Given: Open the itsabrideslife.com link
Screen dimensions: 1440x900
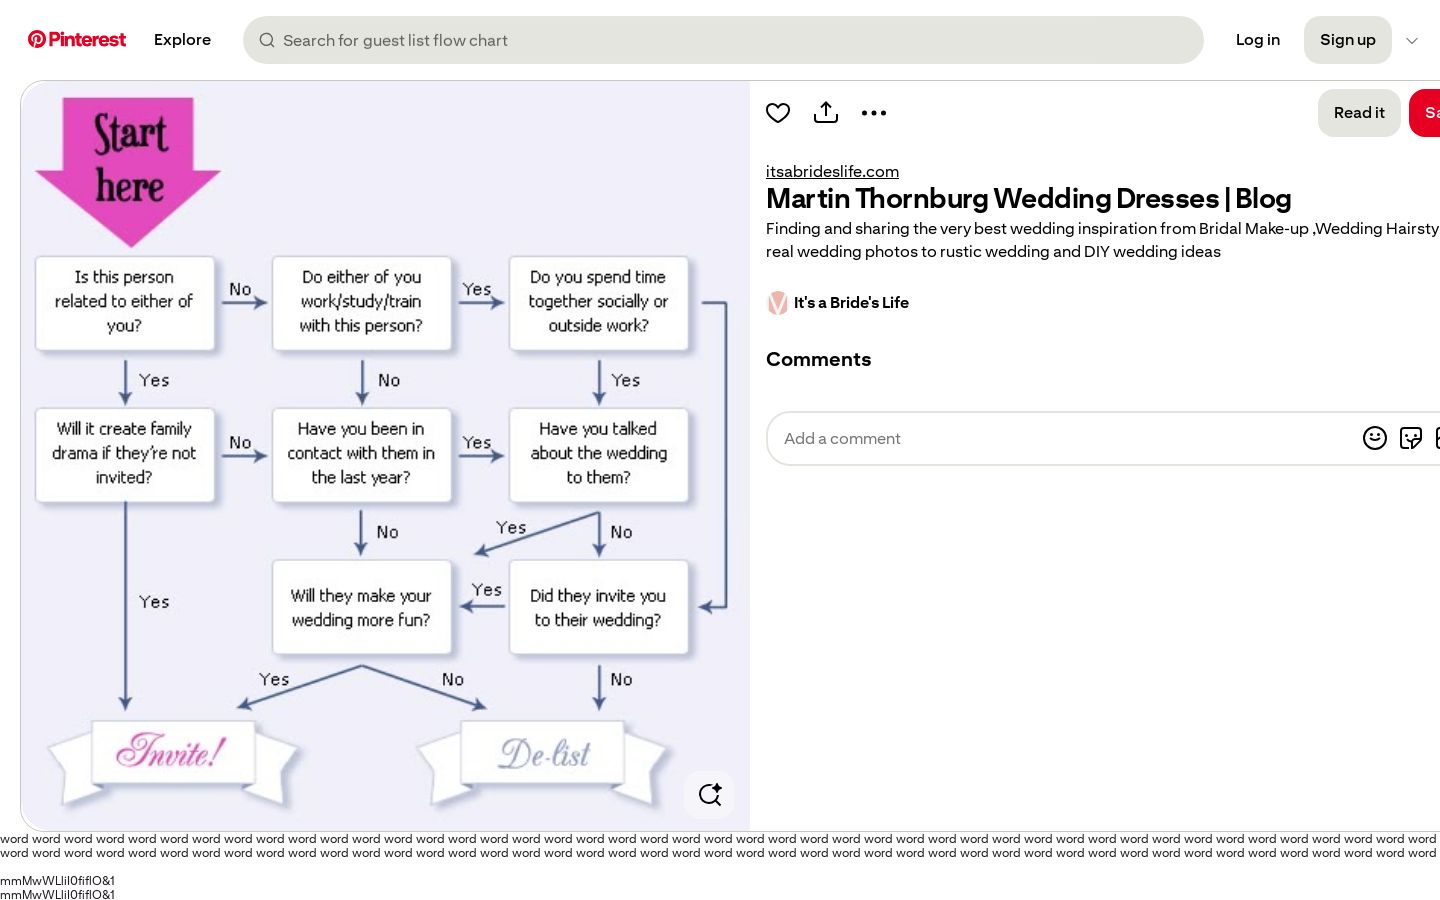Looking at the screenshot, I should [832, 171].
